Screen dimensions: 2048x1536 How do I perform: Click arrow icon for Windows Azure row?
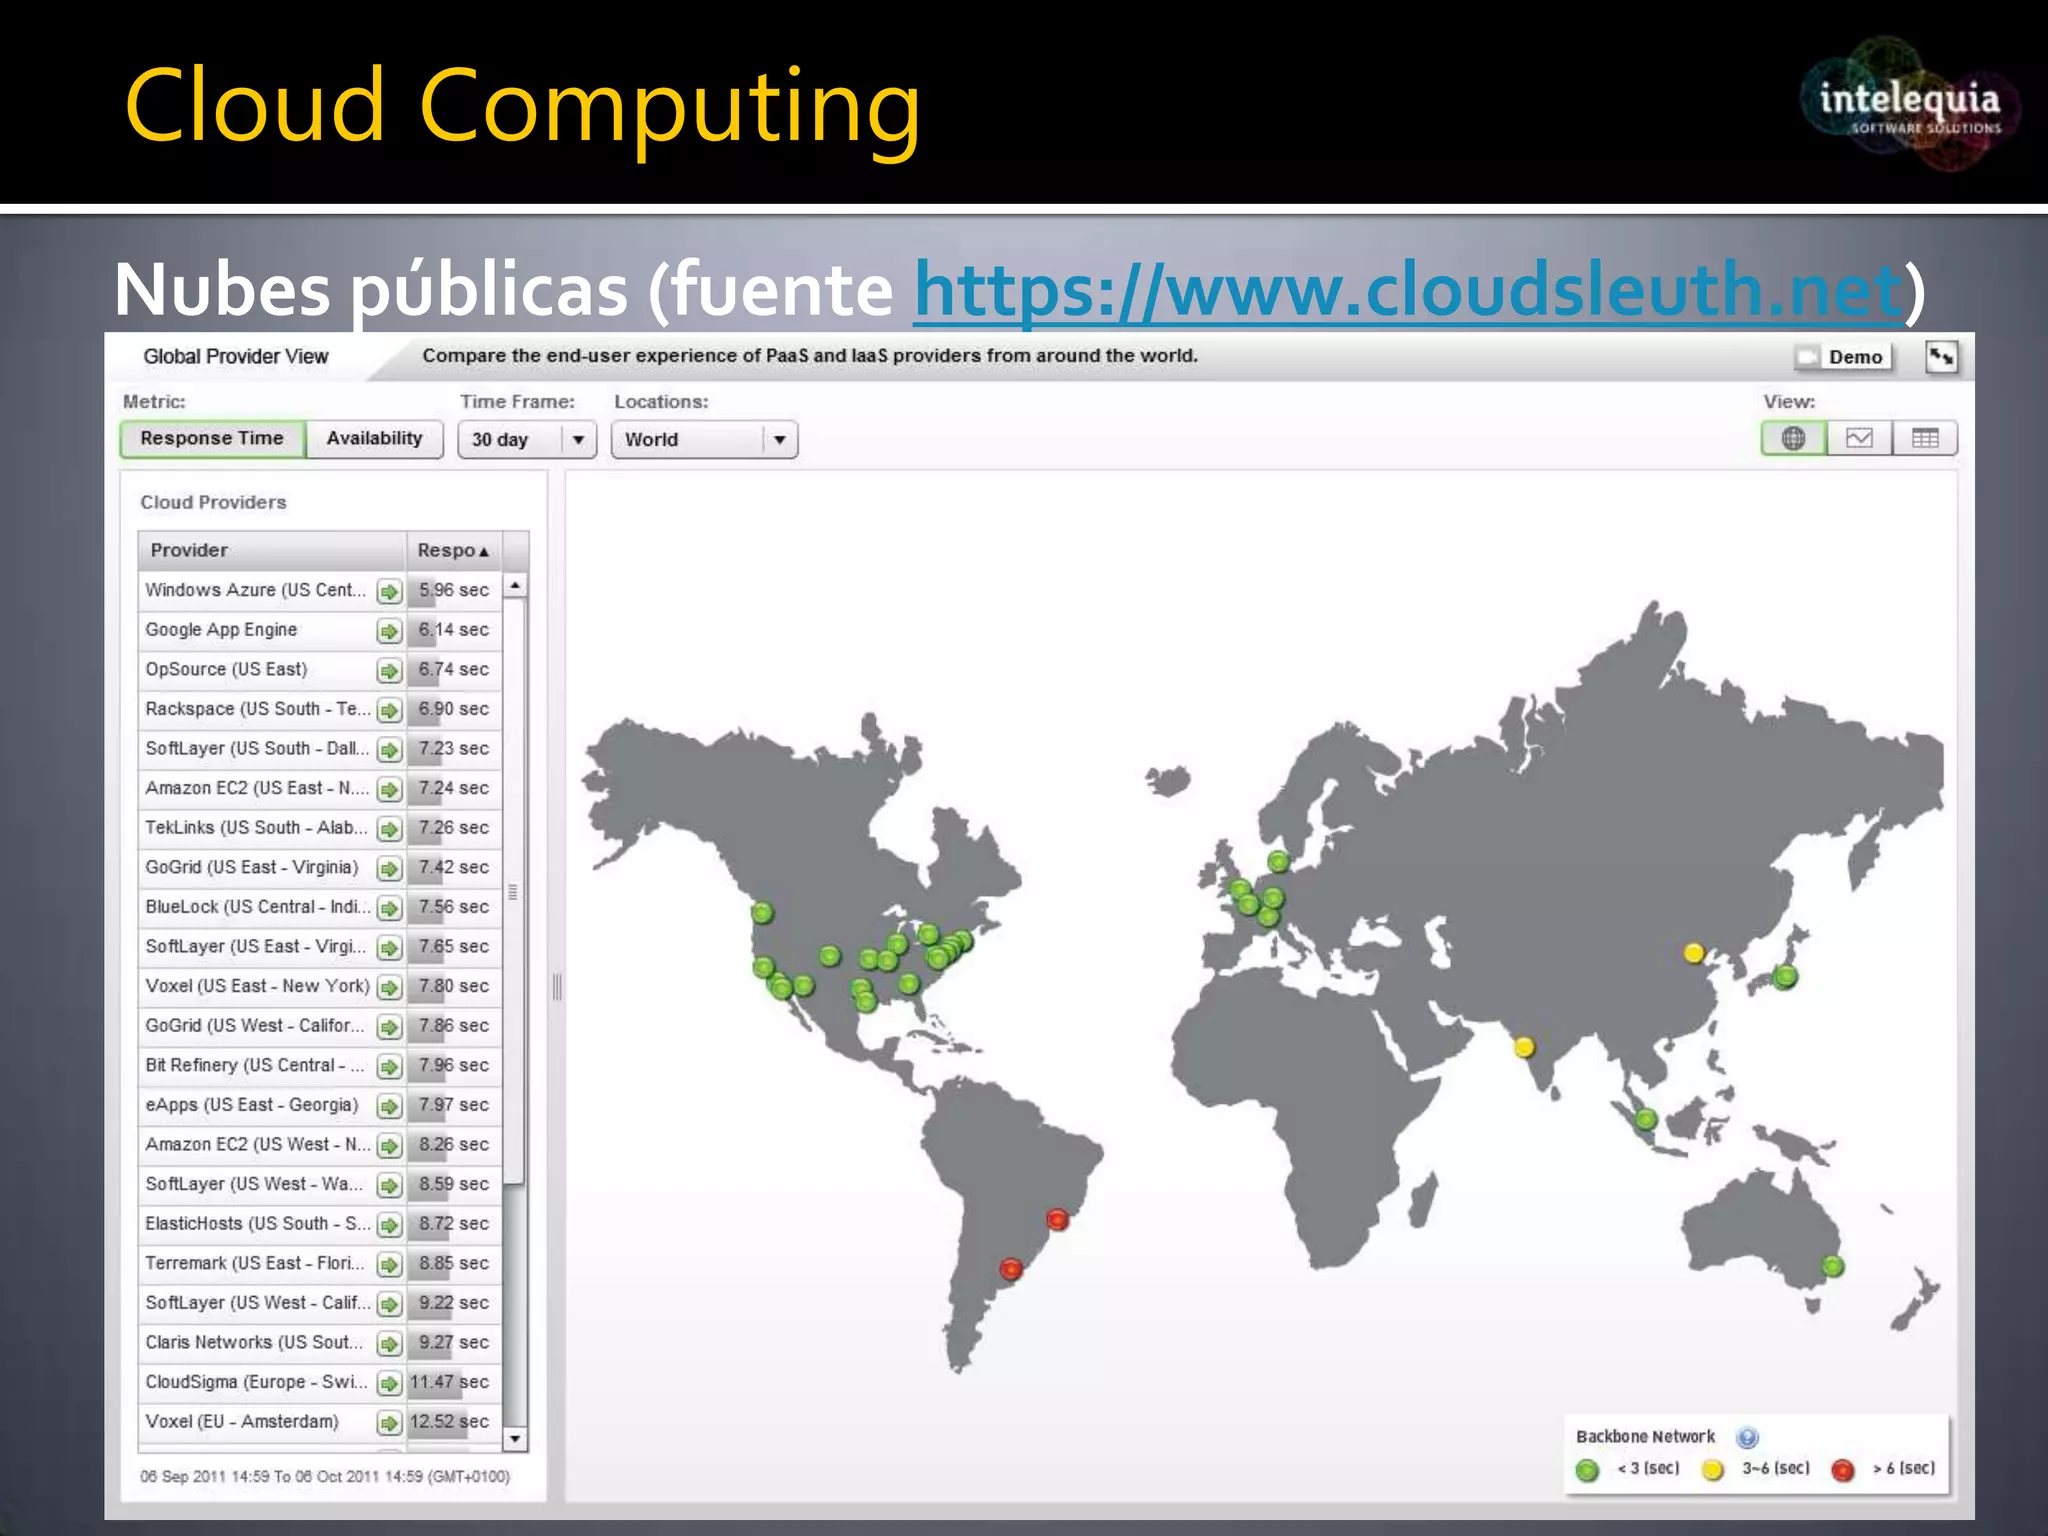point(389,592)
